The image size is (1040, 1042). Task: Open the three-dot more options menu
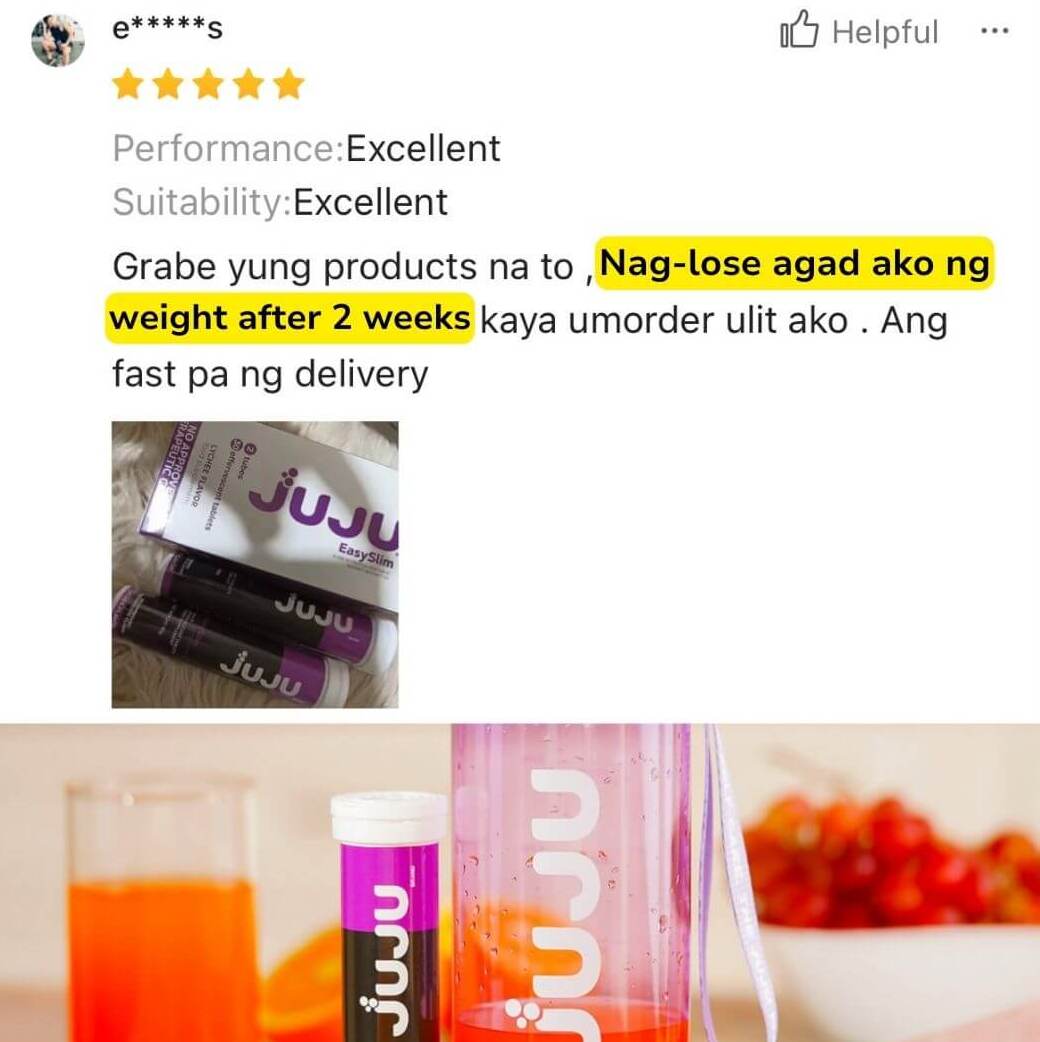click(x=995, y=31)
